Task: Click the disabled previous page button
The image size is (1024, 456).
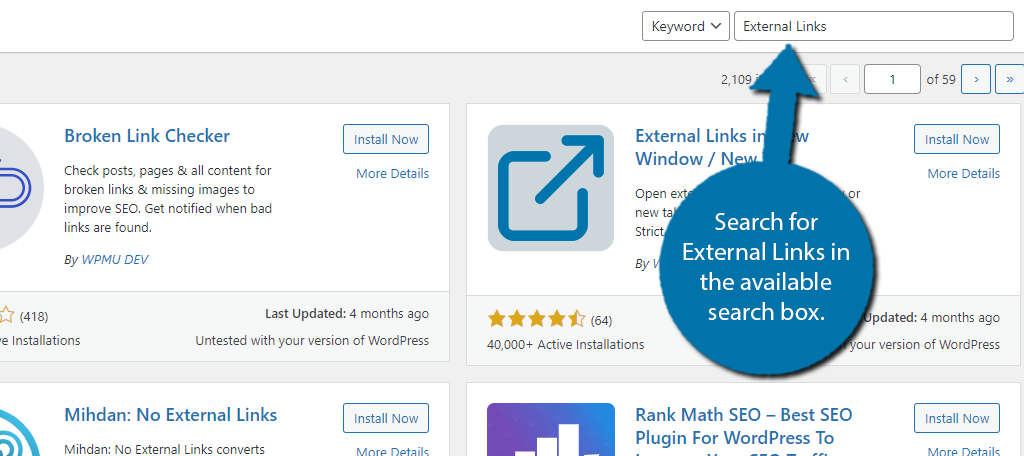Action: point(845,79)
